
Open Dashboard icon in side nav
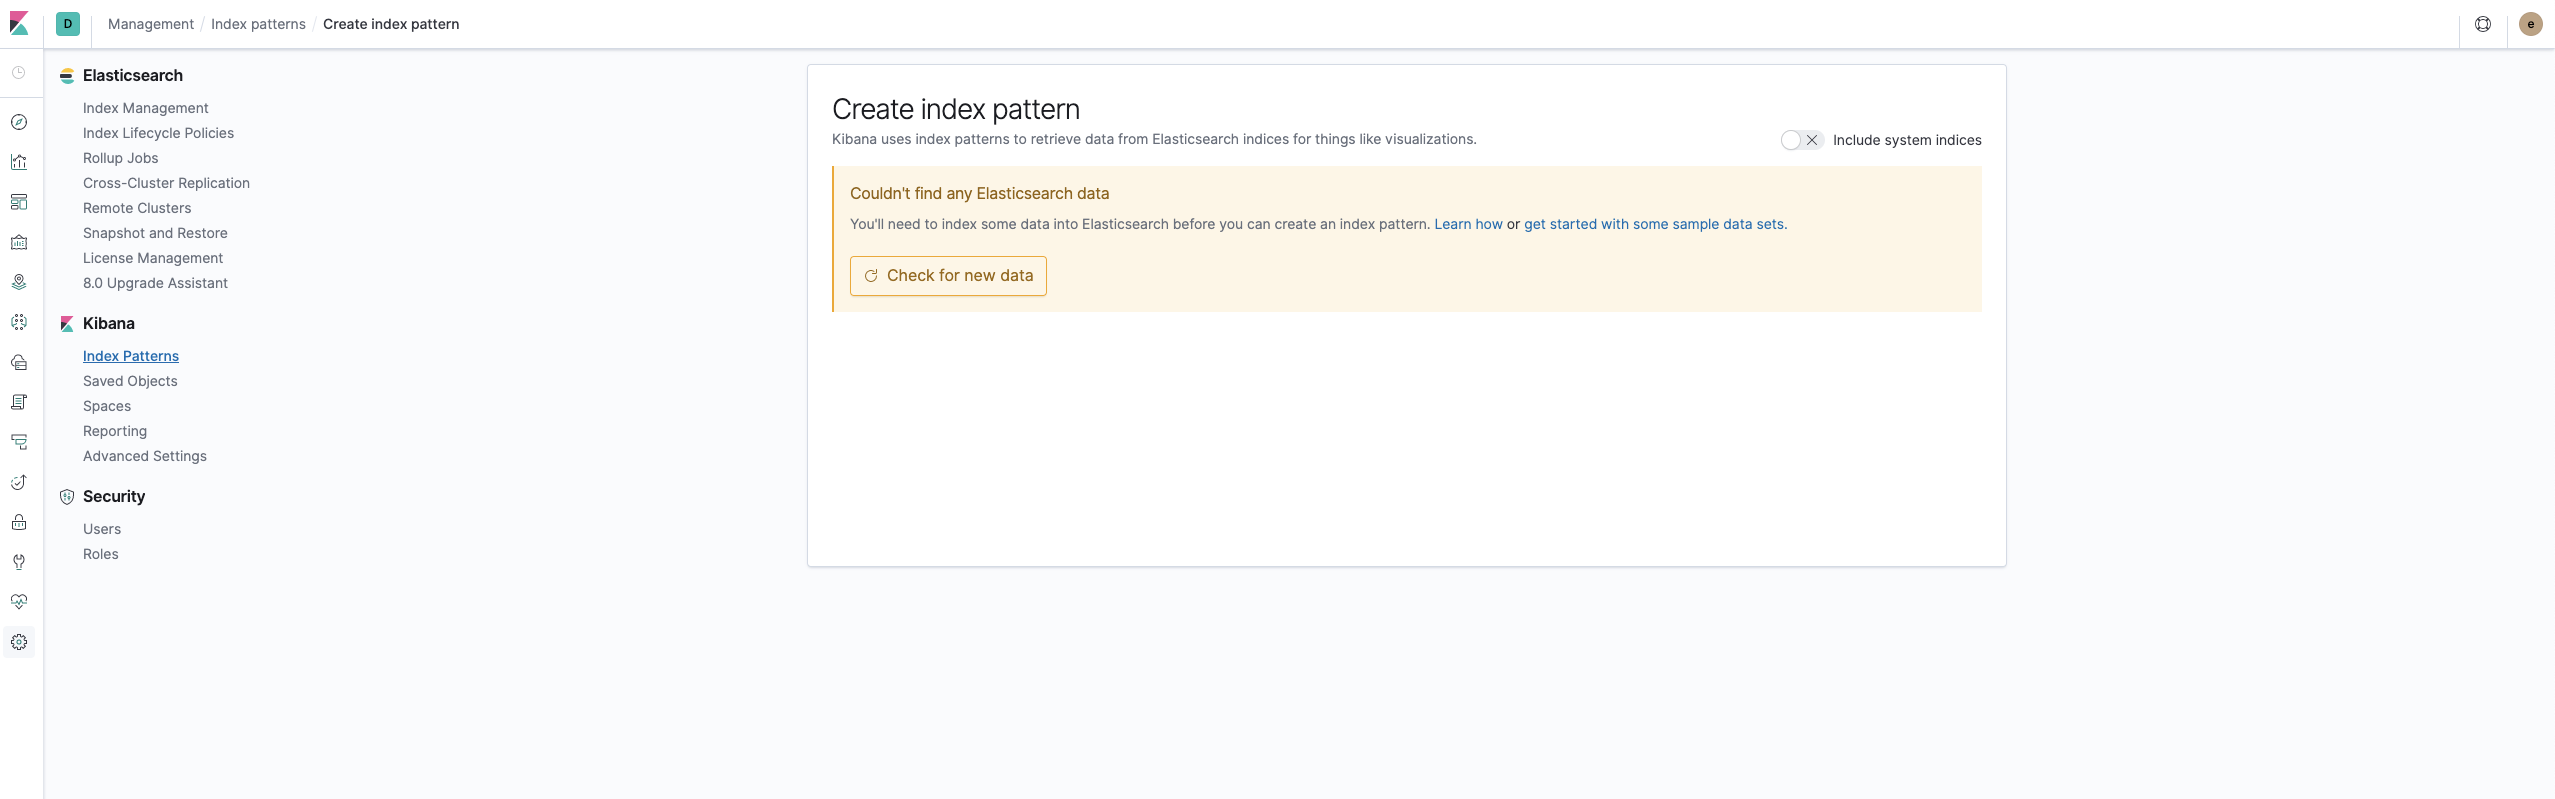(x=19, y=202)
